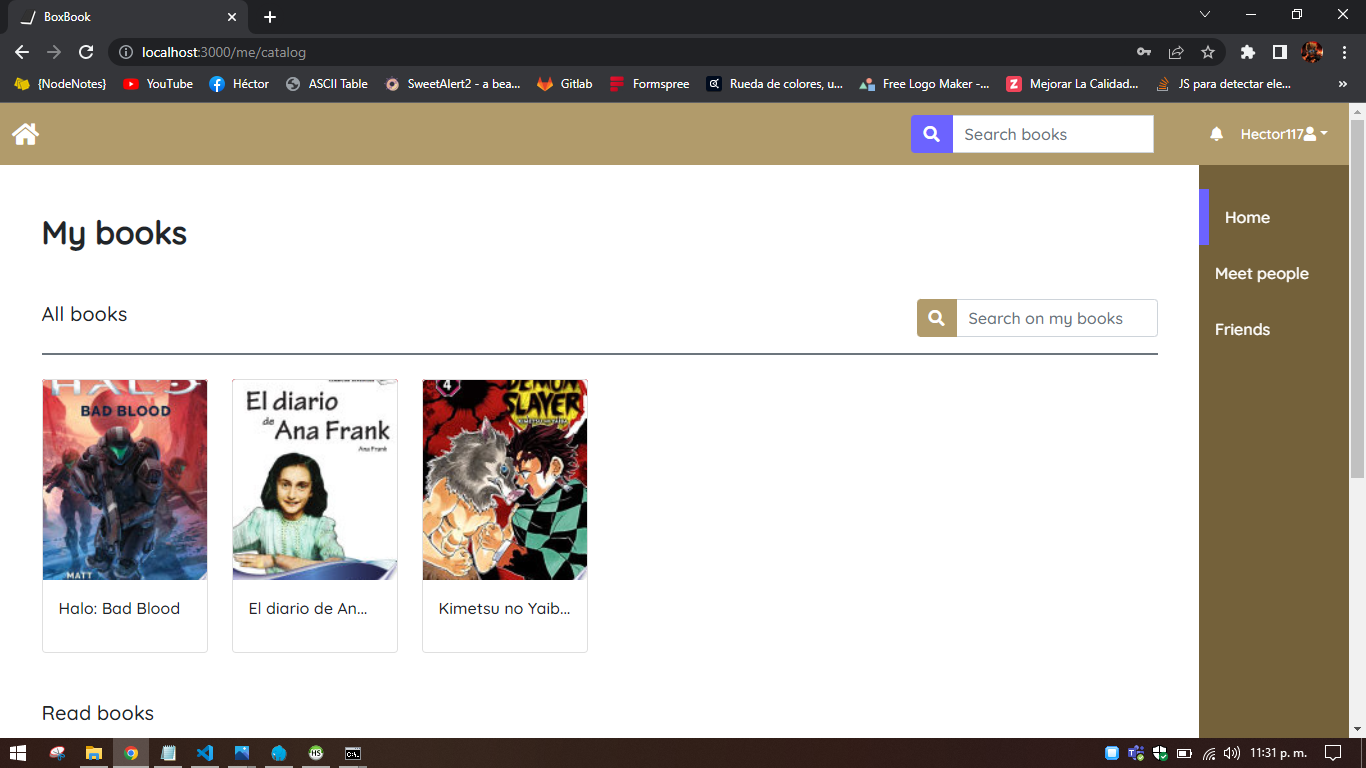Image resolution: width=1366 pixels, height=768 pixels.
Task: Click the share this page icon
Action: point(1176,52)
